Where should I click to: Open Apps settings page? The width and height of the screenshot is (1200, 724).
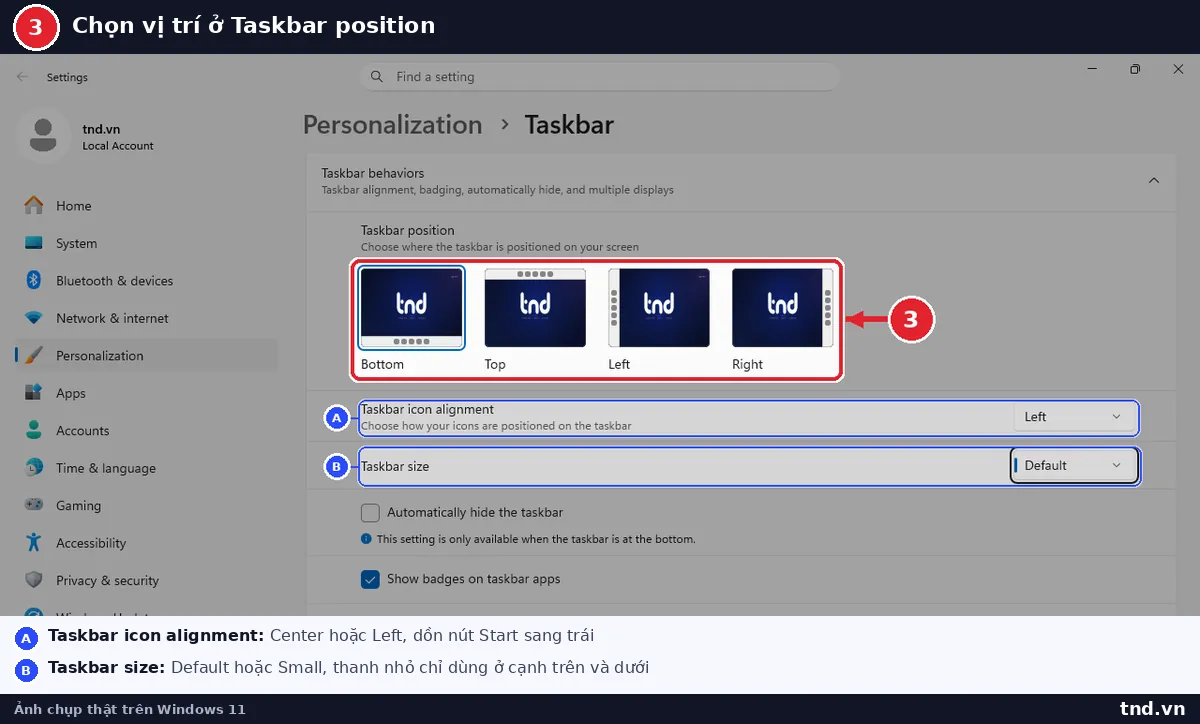[x=146, y=393]
